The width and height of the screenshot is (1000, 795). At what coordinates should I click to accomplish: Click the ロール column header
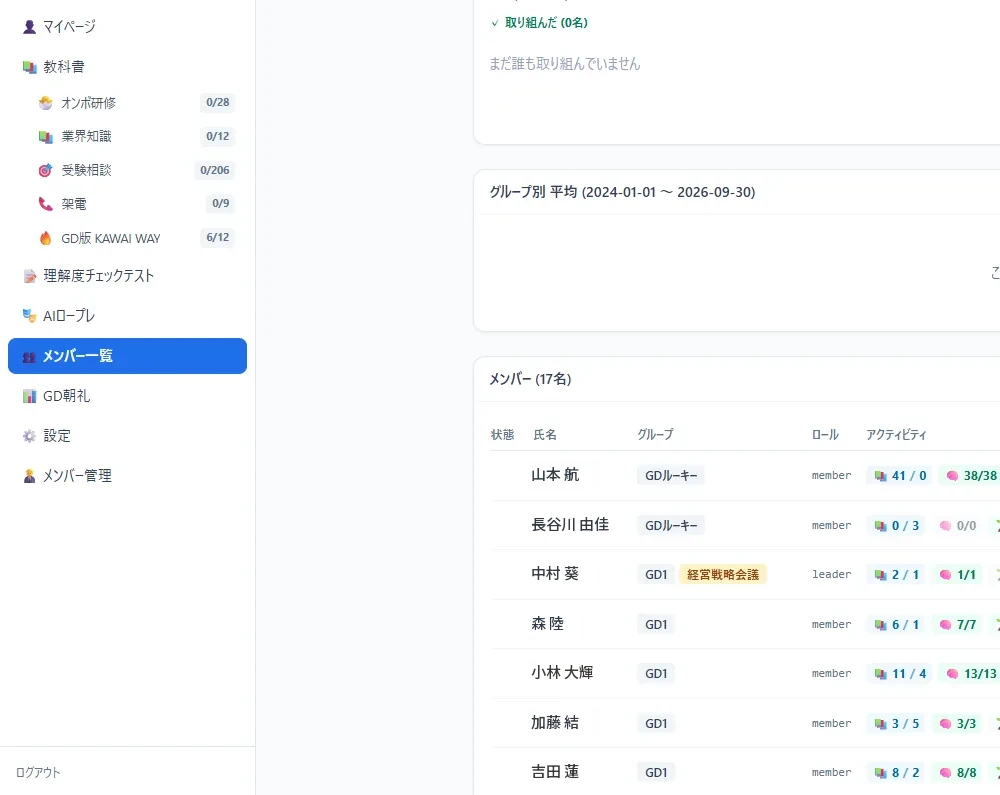coord(825,435)
